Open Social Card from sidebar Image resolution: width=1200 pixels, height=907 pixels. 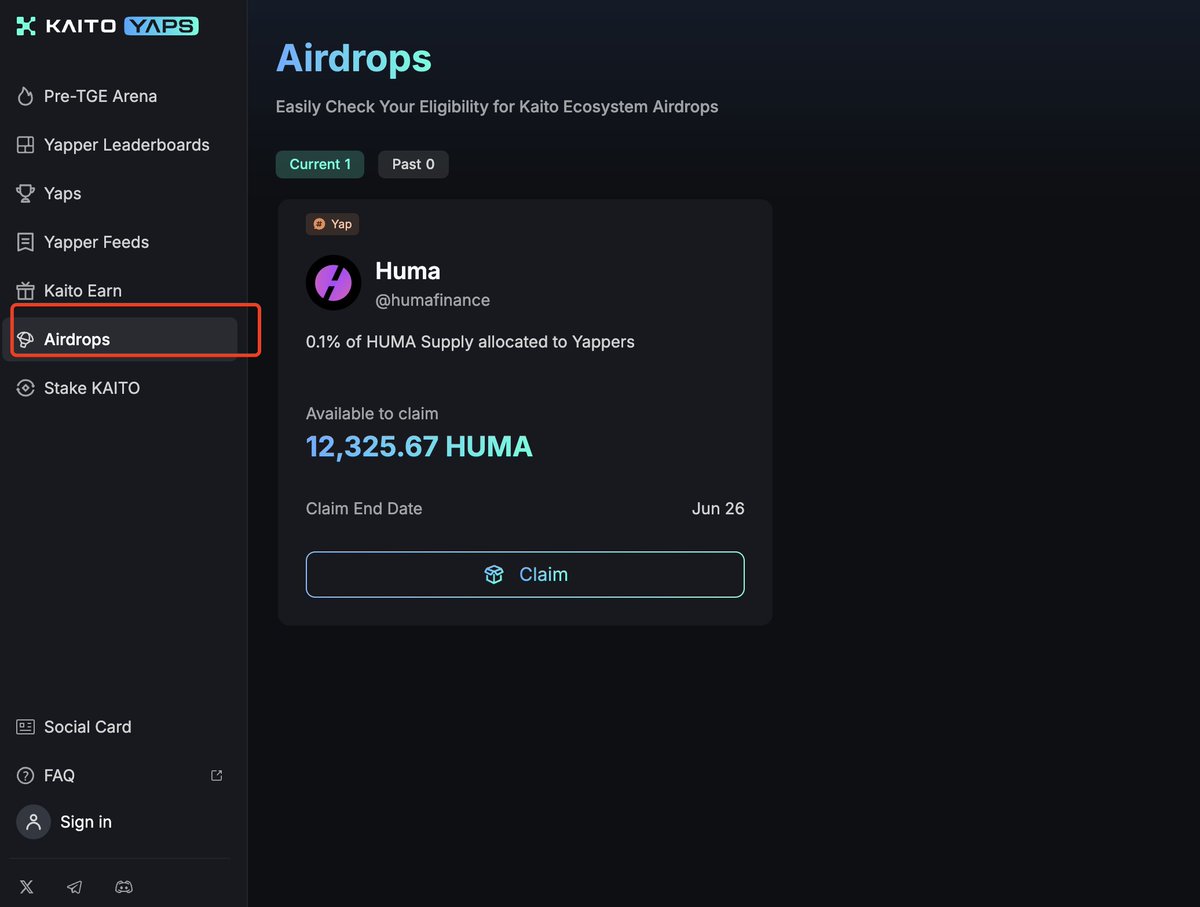click(x=88, y=727)
